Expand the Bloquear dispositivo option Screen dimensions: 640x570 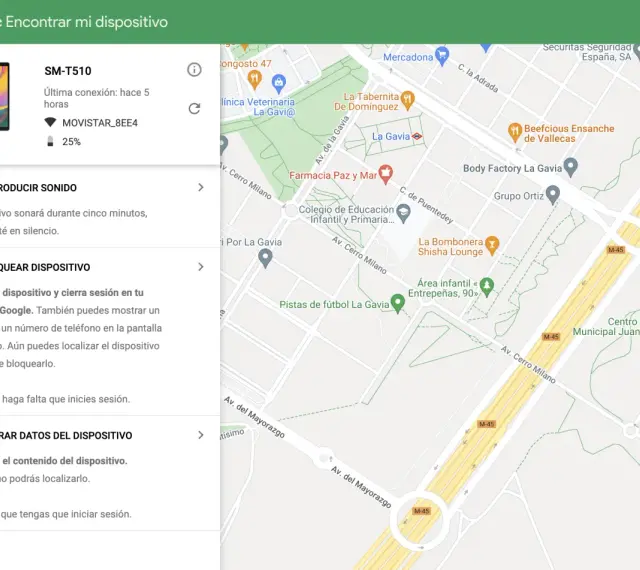tap(201, 267)
